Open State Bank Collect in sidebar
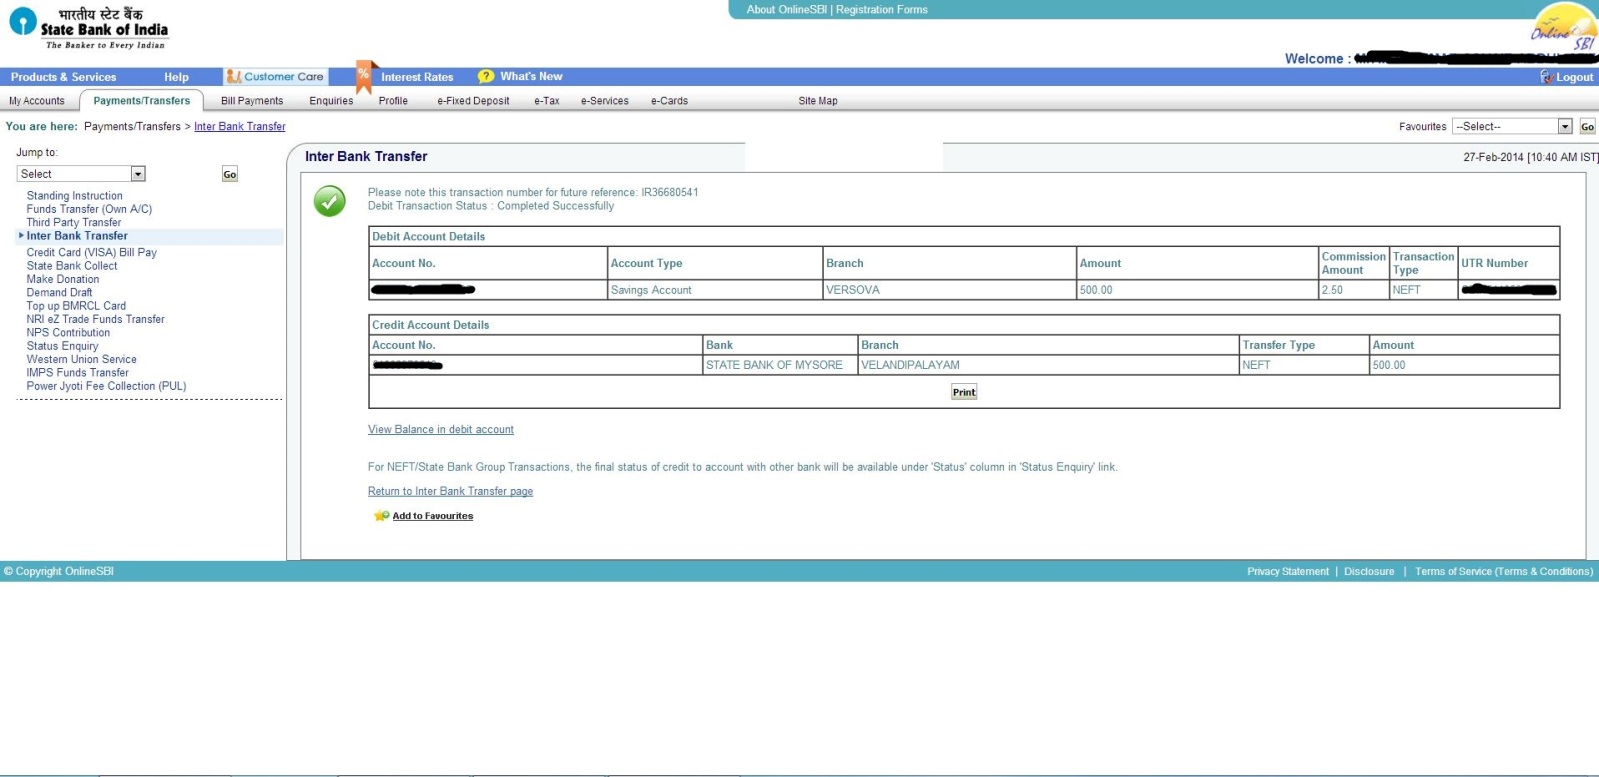 coord(72,266)
